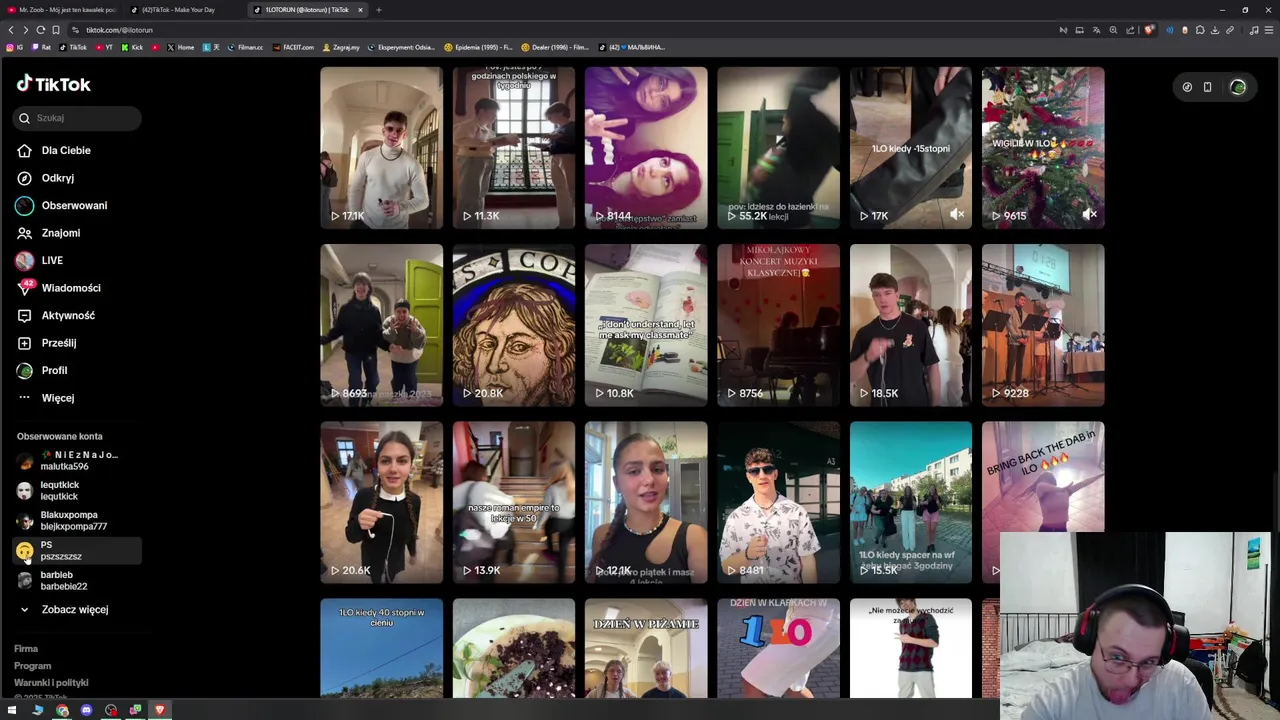This screenshot has width=1280, height=720.
Task: Open Copernicus stained glass video 20.8K
Action: (514, 325)
